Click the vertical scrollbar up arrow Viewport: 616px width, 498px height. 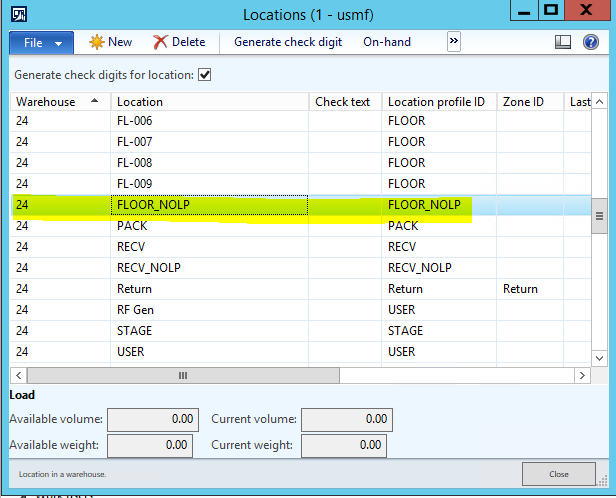pos(599,102)
